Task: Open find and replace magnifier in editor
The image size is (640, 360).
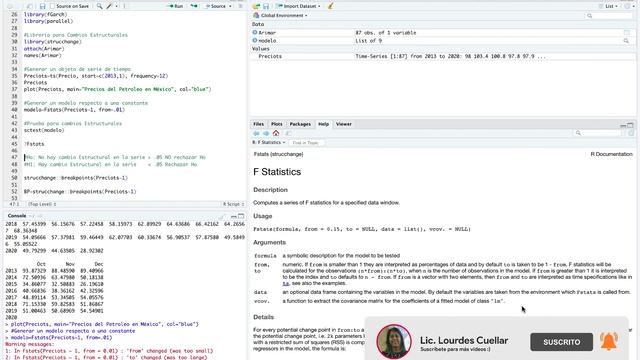Action: 100,6
